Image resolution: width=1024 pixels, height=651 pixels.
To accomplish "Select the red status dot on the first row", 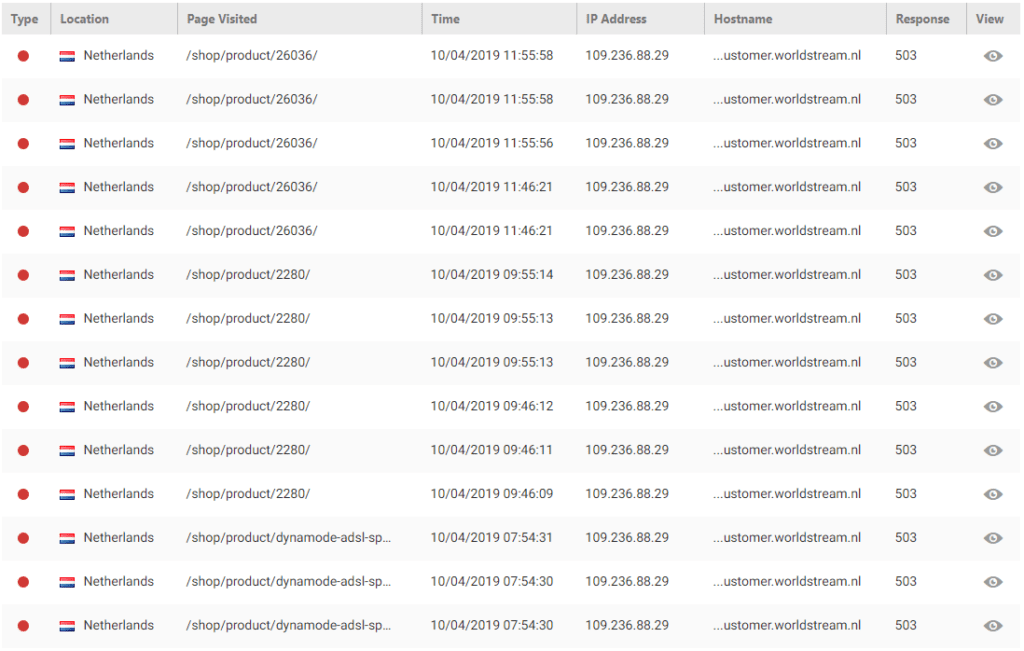I will [22, 55].
